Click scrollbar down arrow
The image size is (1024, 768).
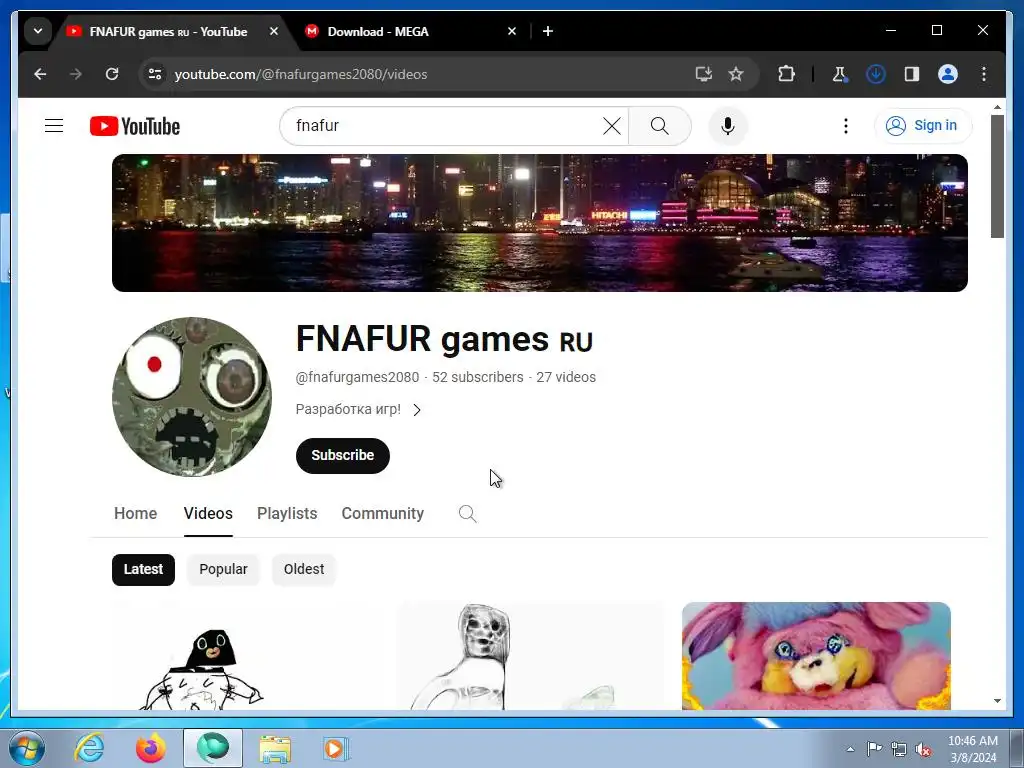(997, 701)
